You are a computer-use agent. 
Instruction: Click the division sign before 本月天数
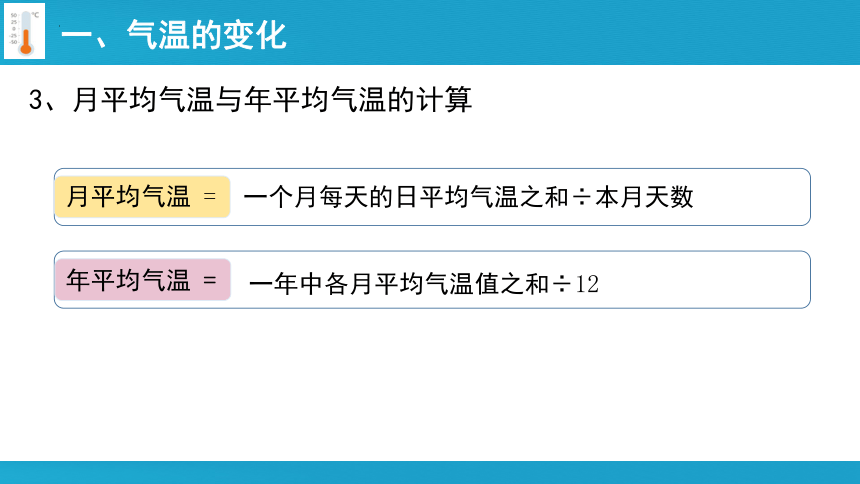click(x=581, y=197)
